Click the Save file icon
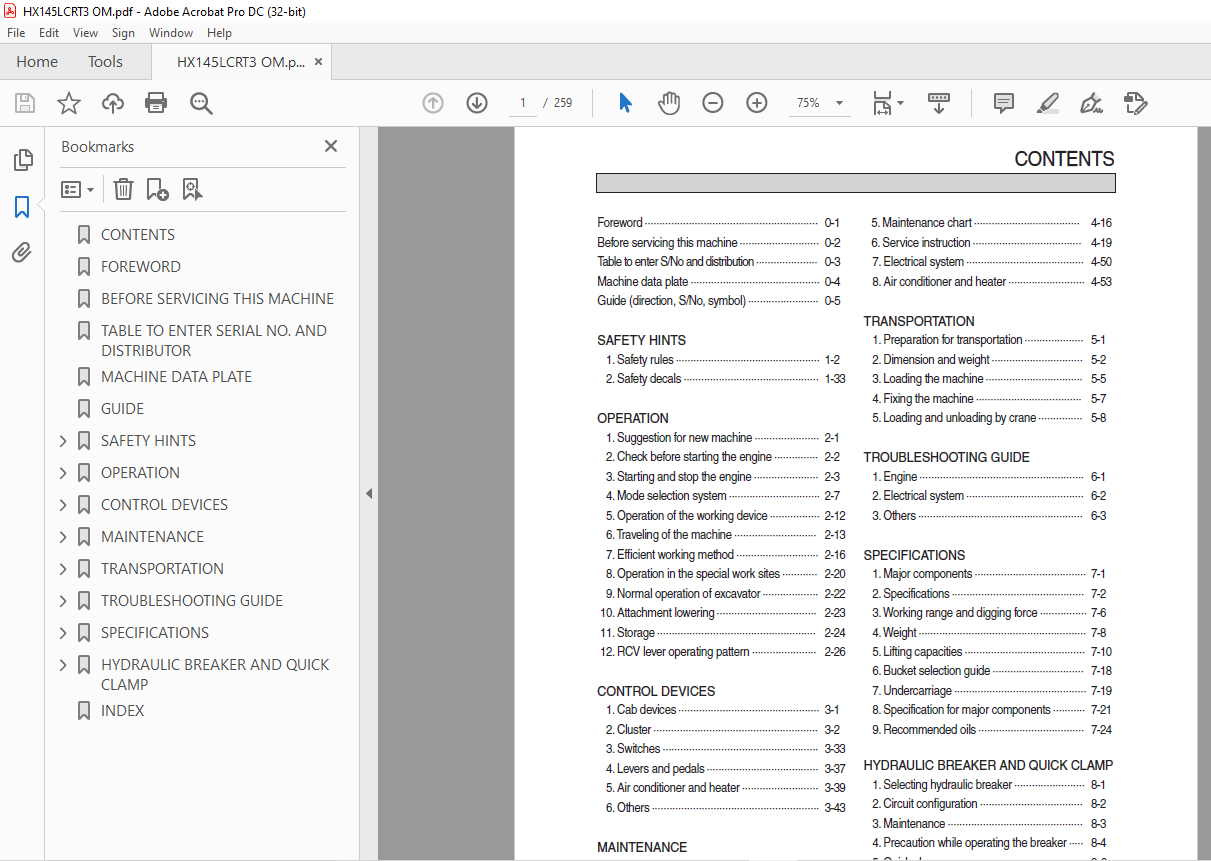 pos(25,103)
